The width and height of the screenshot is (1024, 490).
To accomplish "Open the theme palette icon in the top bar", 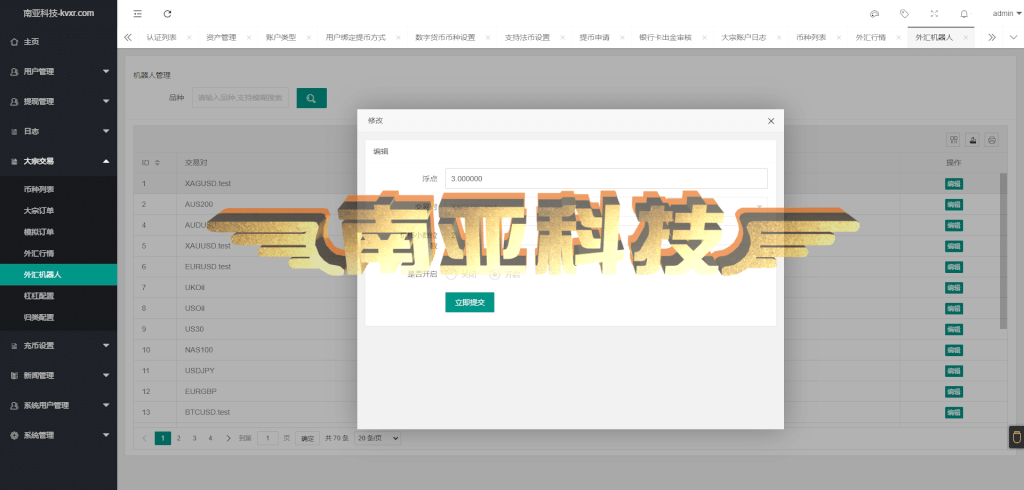I will point(874,14).
